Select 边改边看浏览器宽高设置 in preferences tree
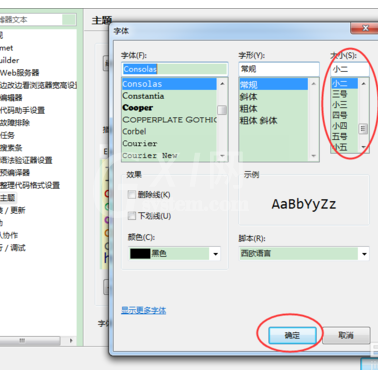The image size is (378, 370). 38,85
